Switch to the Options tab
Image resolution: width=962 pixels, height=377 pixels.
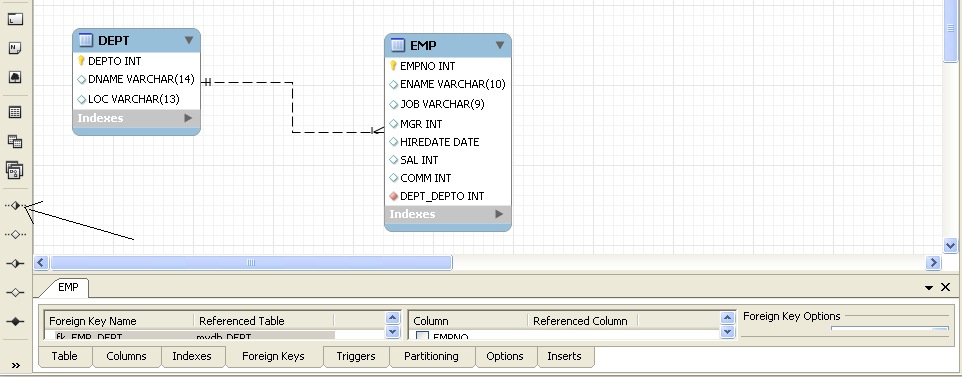pyautogui.click(x=505, y=356)
